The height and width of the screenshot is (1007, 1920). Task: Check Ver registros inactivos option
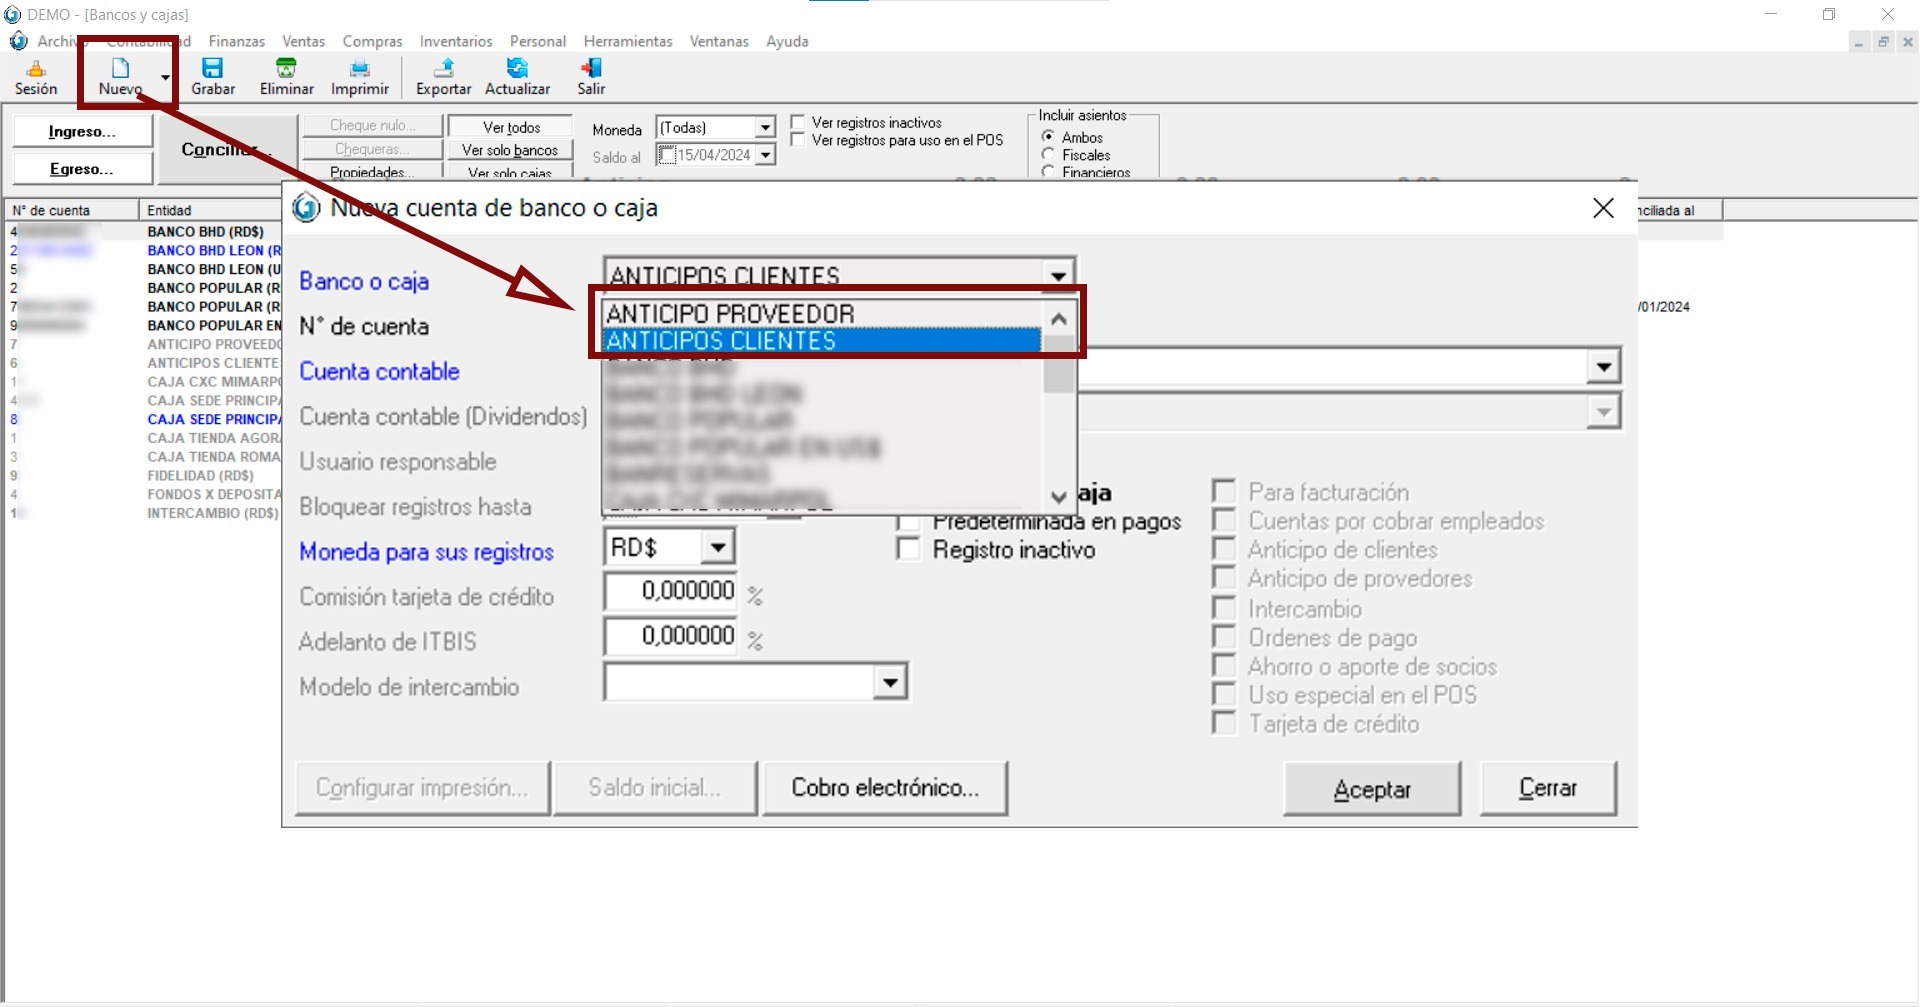click(x=798, y=123)
